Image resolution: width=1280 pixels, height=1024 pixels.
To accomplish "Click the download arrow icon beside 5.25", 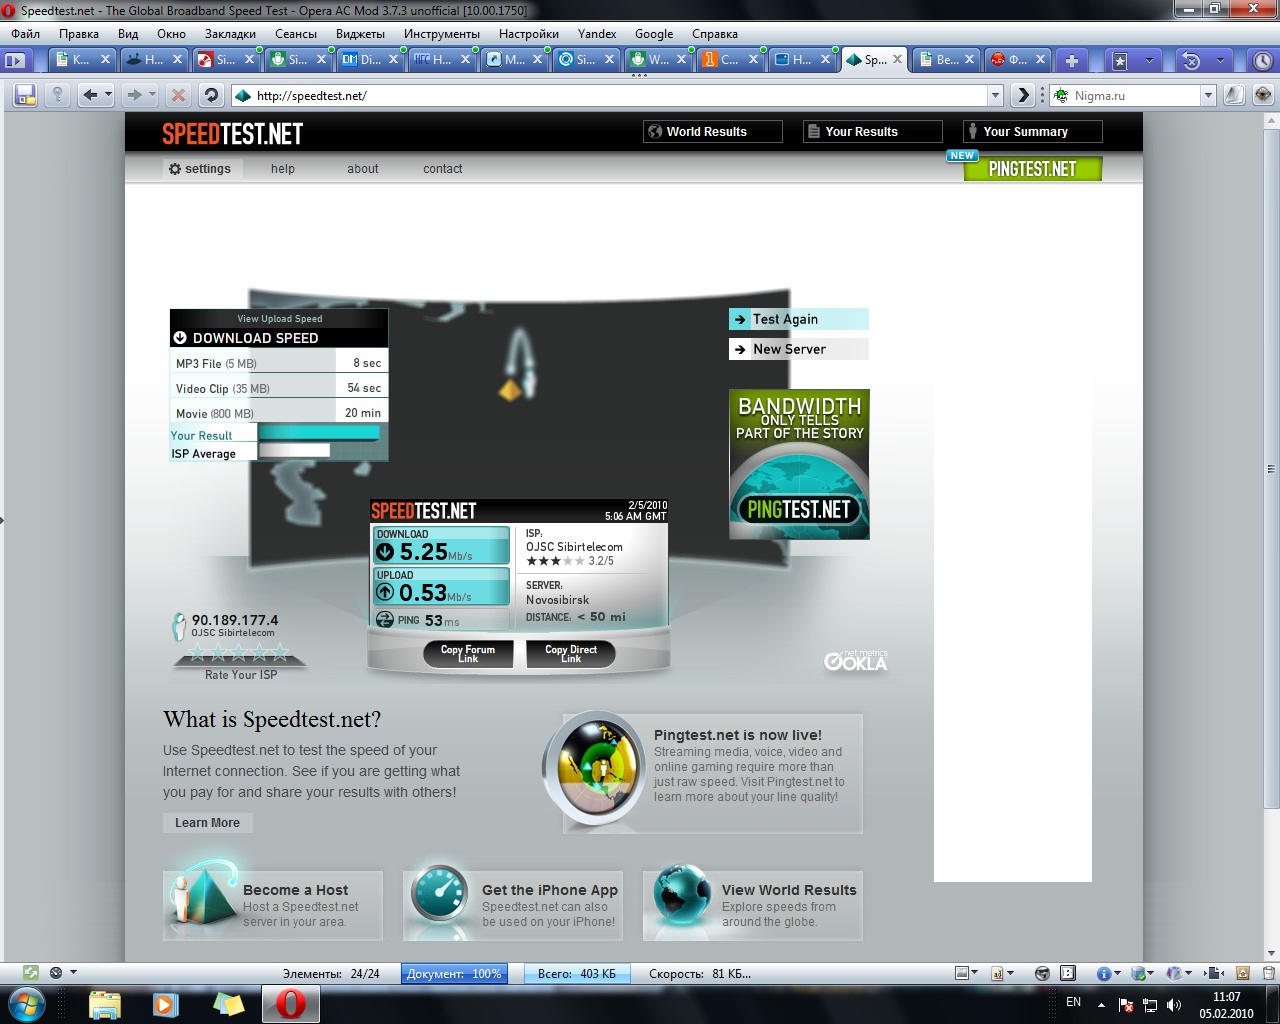I will pos(385,552).
